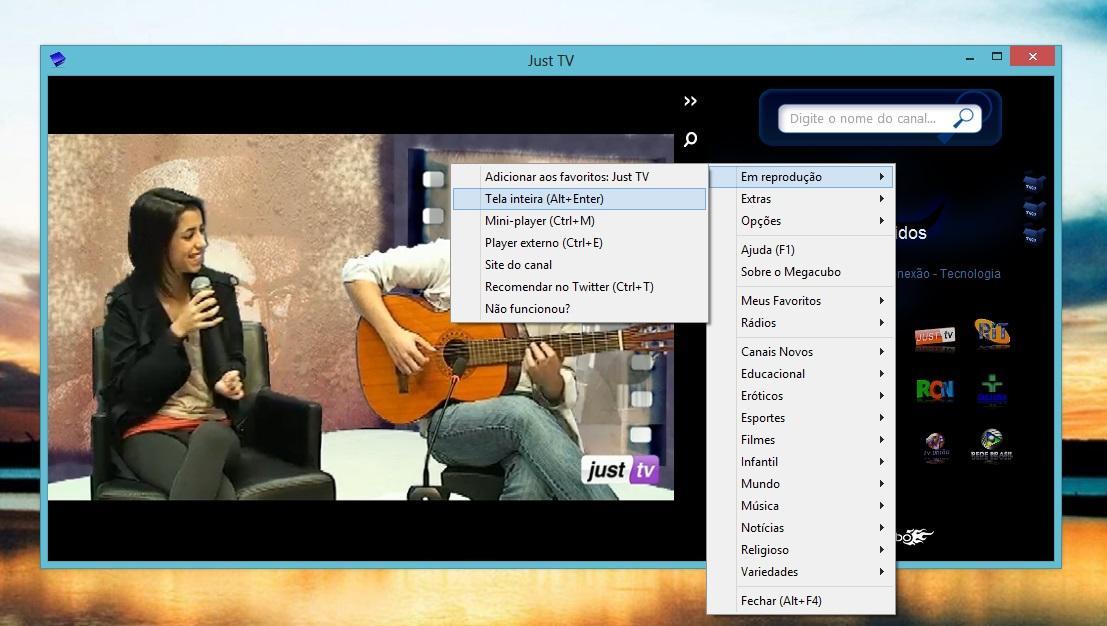Open the Variedades category
Screen dimensions: 1107x626
[801, 571]
